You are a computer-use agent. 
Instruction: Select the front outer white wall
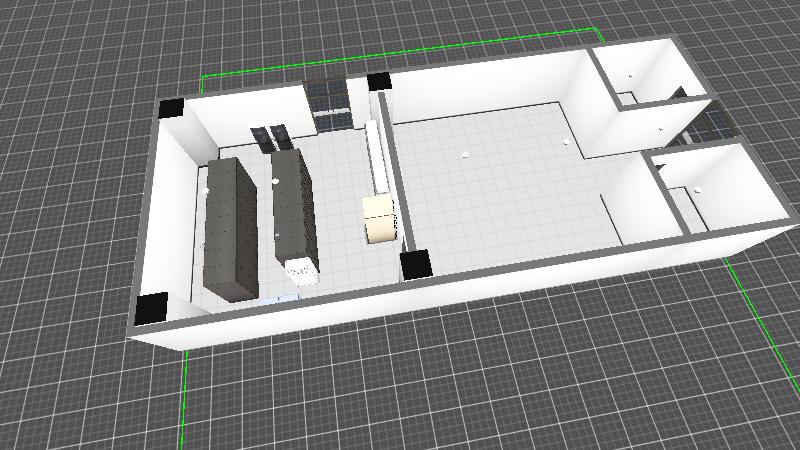click(450, 300)
